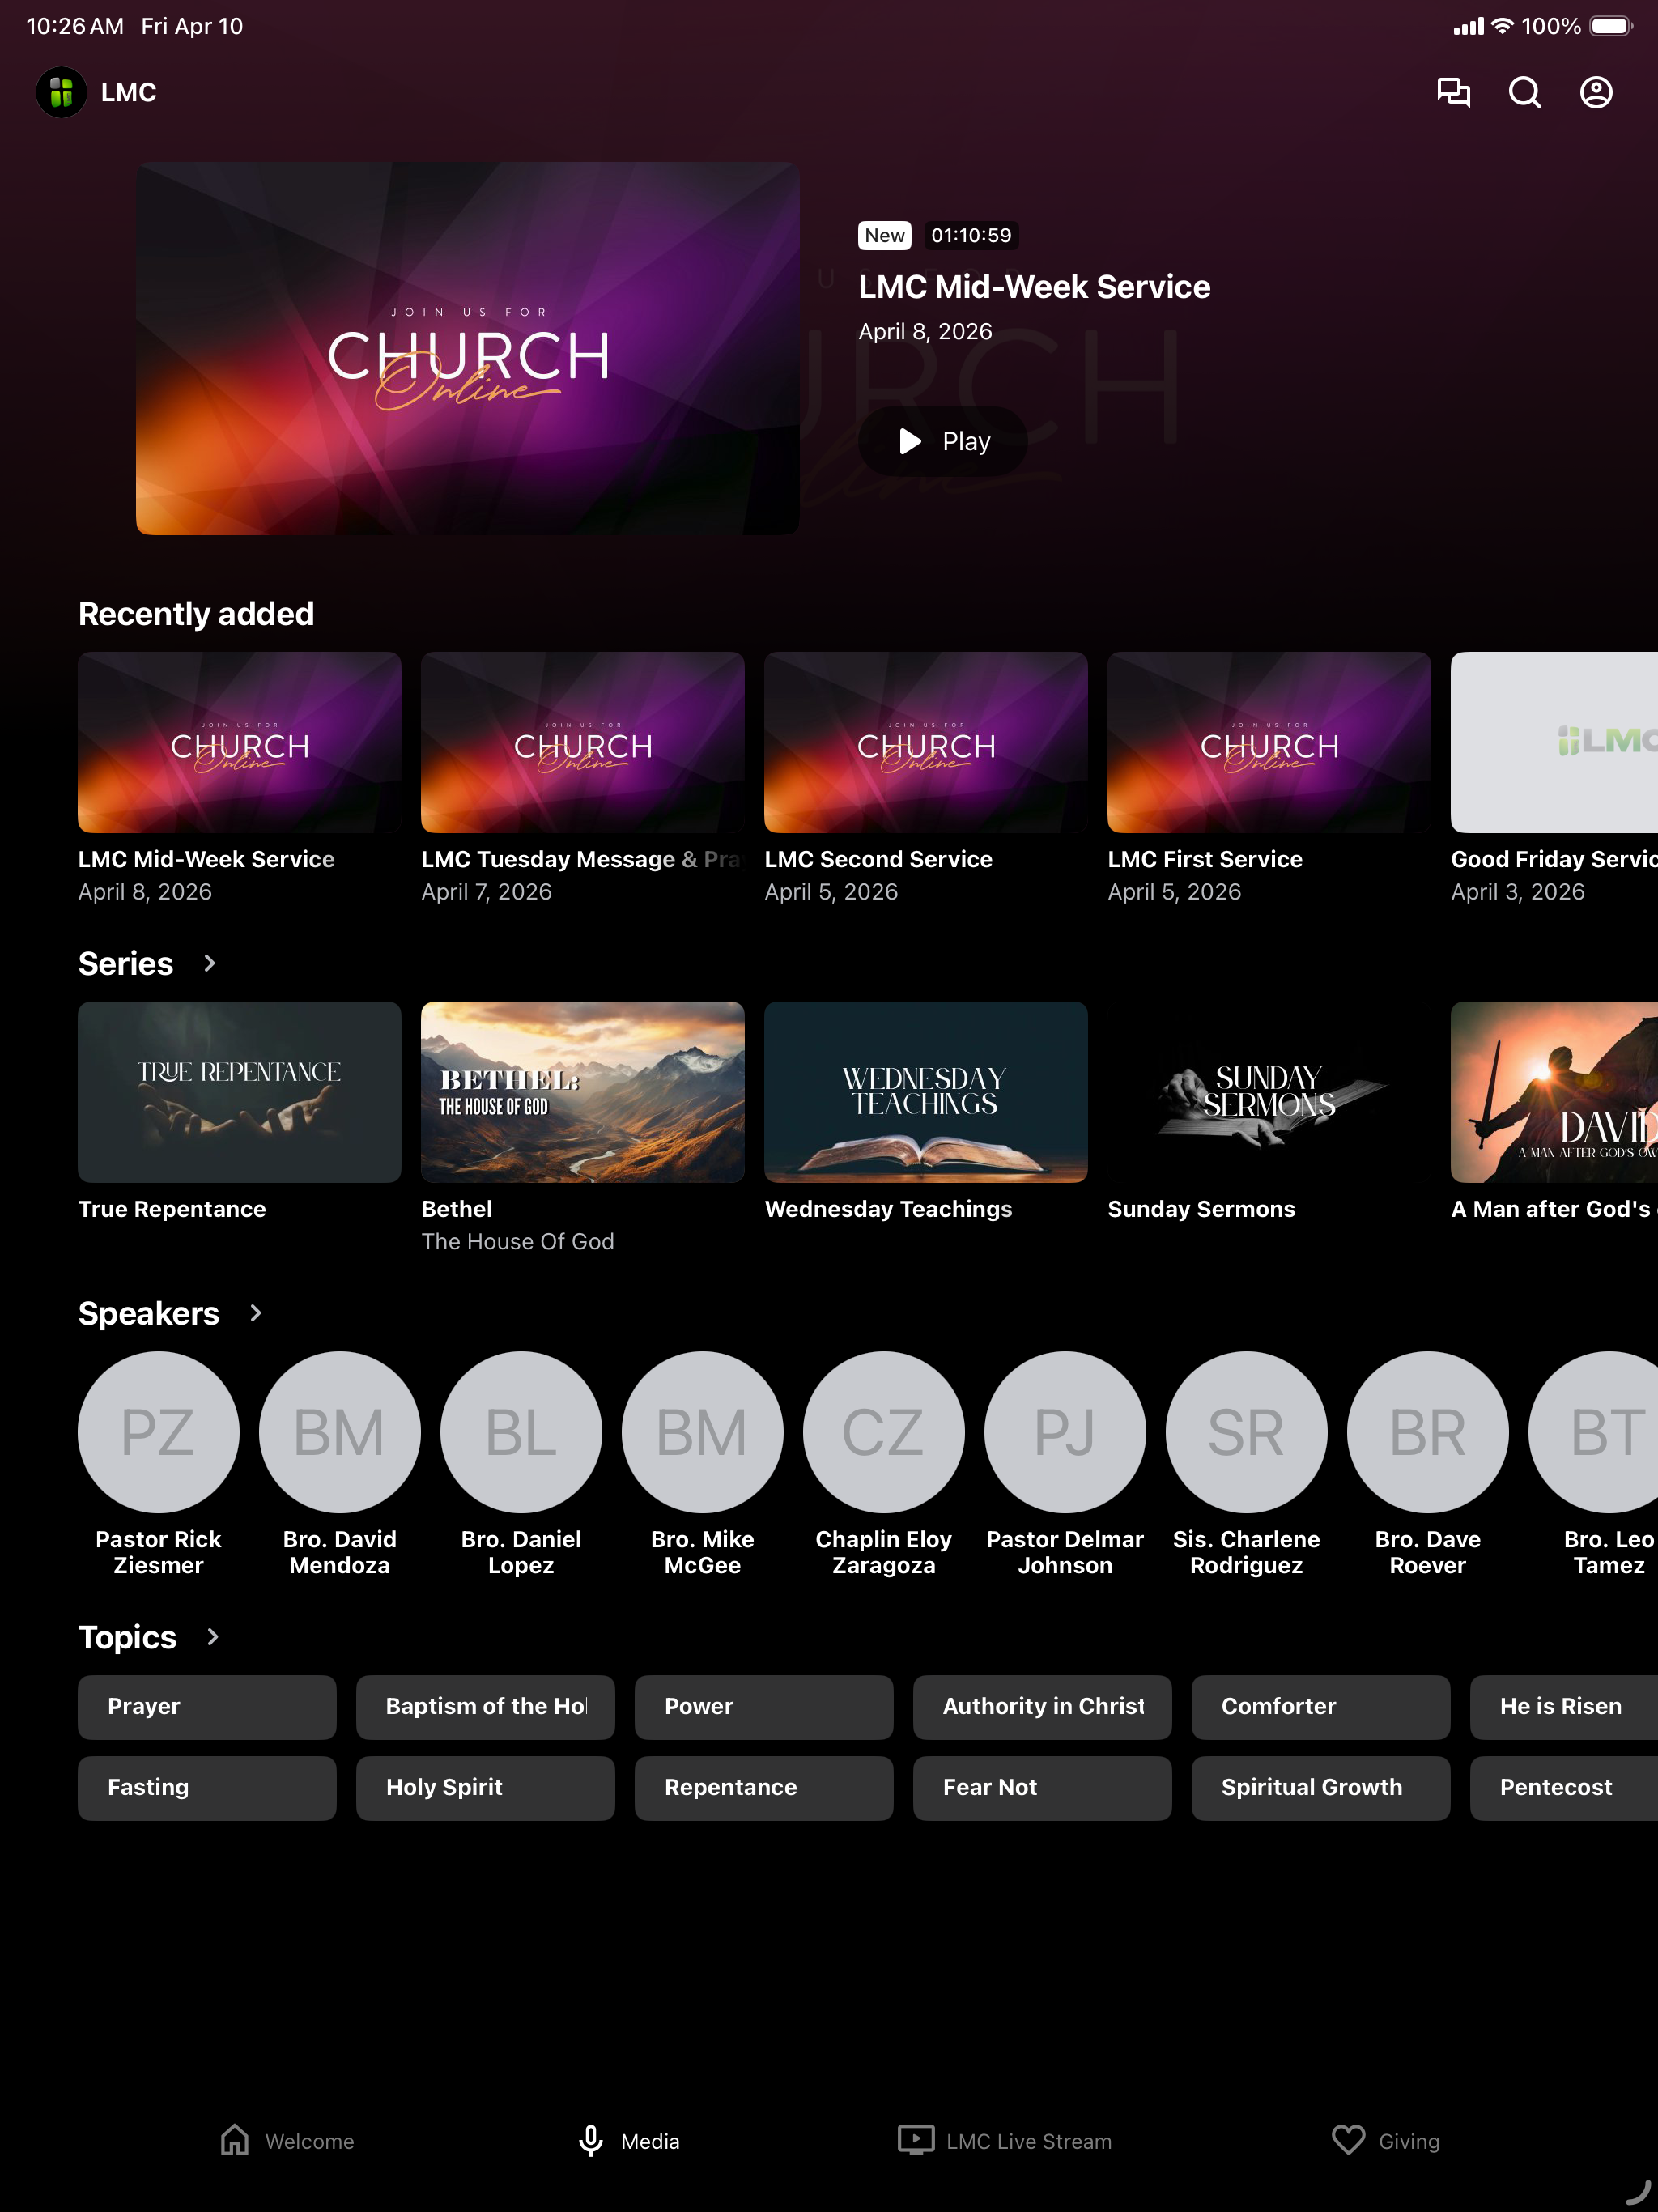
Task: Tap the battery indicator in status bar
Action: coord(1610,26)
